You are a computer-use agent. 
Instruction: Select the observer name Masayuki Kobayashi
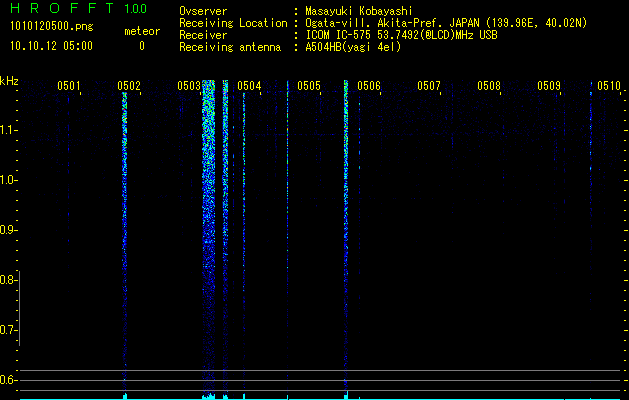pos(359,11)
